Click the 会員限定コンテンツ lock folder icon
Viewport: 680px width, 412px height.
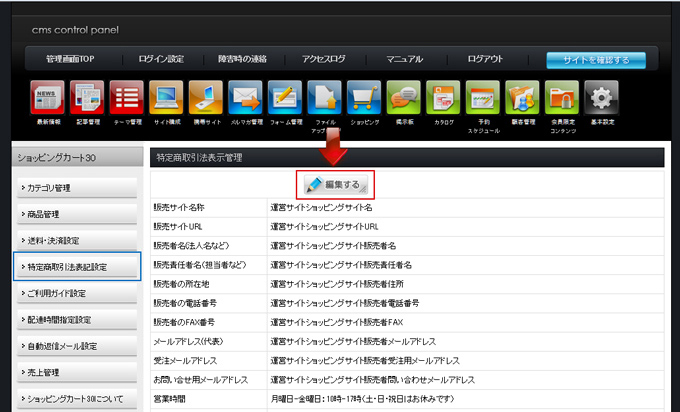[x=561, y=98]
